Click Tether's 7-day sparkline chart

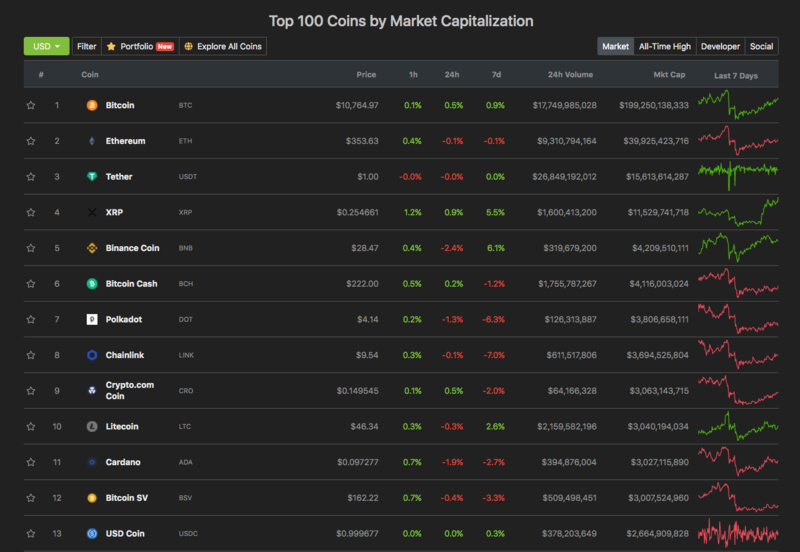click(x=738, y=176)
